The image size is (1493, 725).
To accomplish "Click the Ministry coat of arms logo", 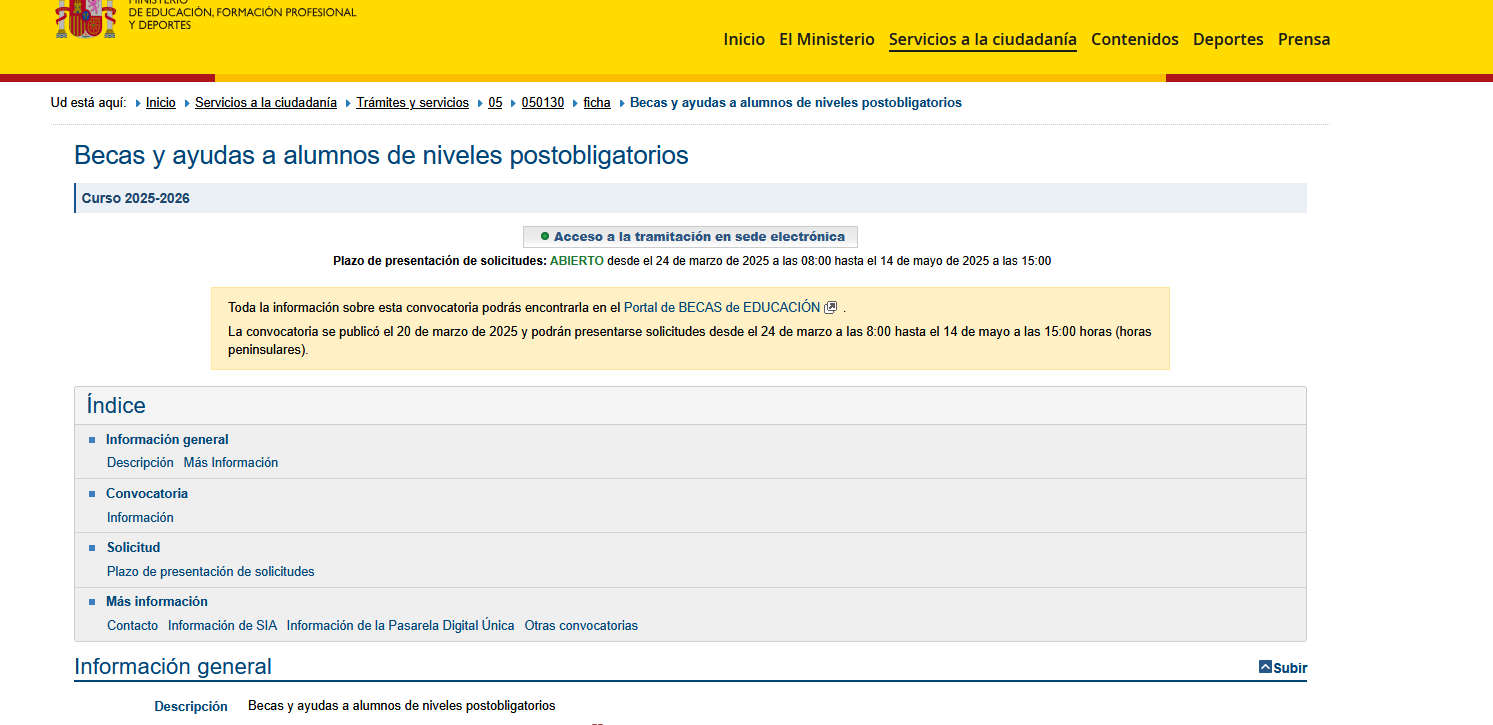I will point(85,19).
